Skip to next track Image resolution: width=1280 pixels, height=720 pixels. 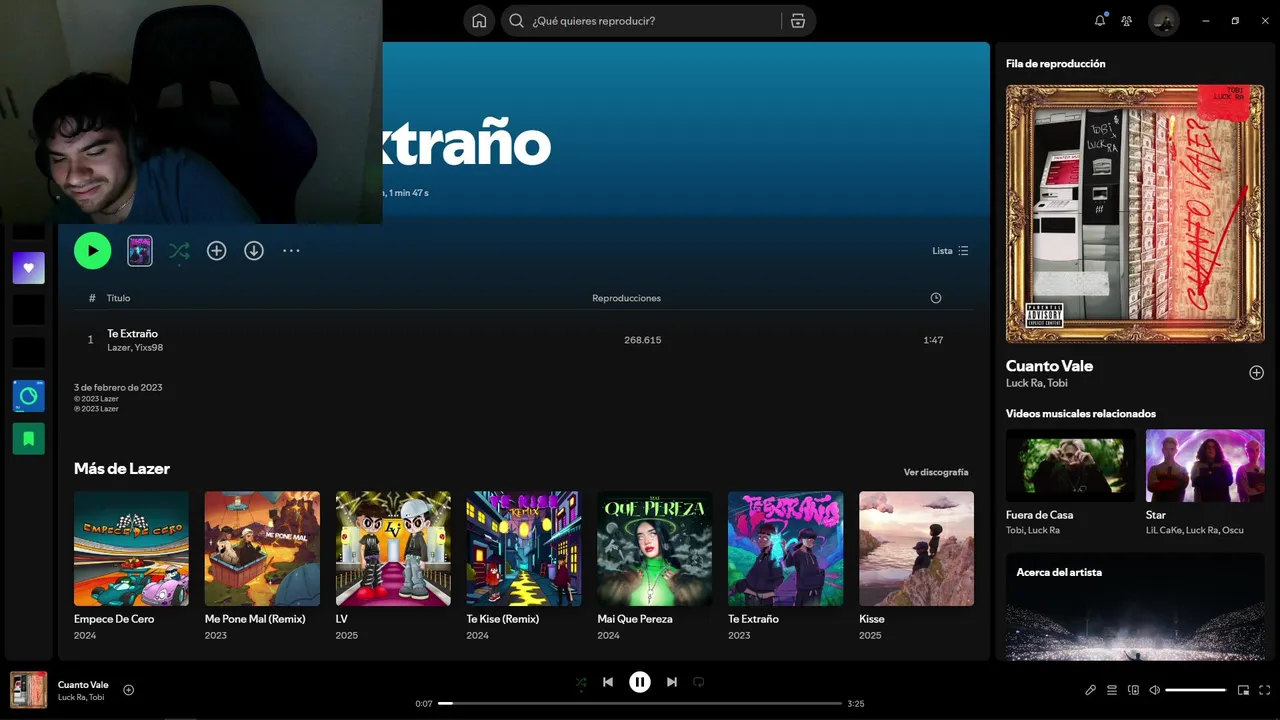pyautogui.click(x=672, y=682)
